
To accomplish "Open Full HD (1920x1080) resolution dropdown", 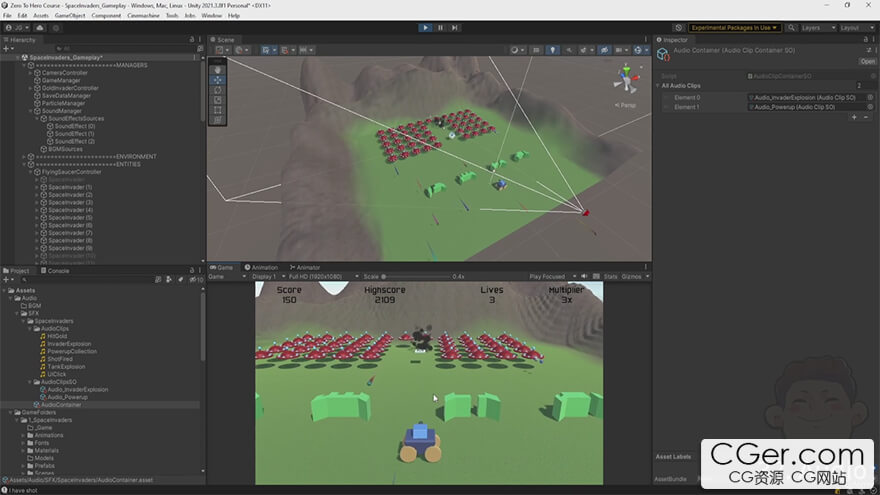I will [323, 277].
